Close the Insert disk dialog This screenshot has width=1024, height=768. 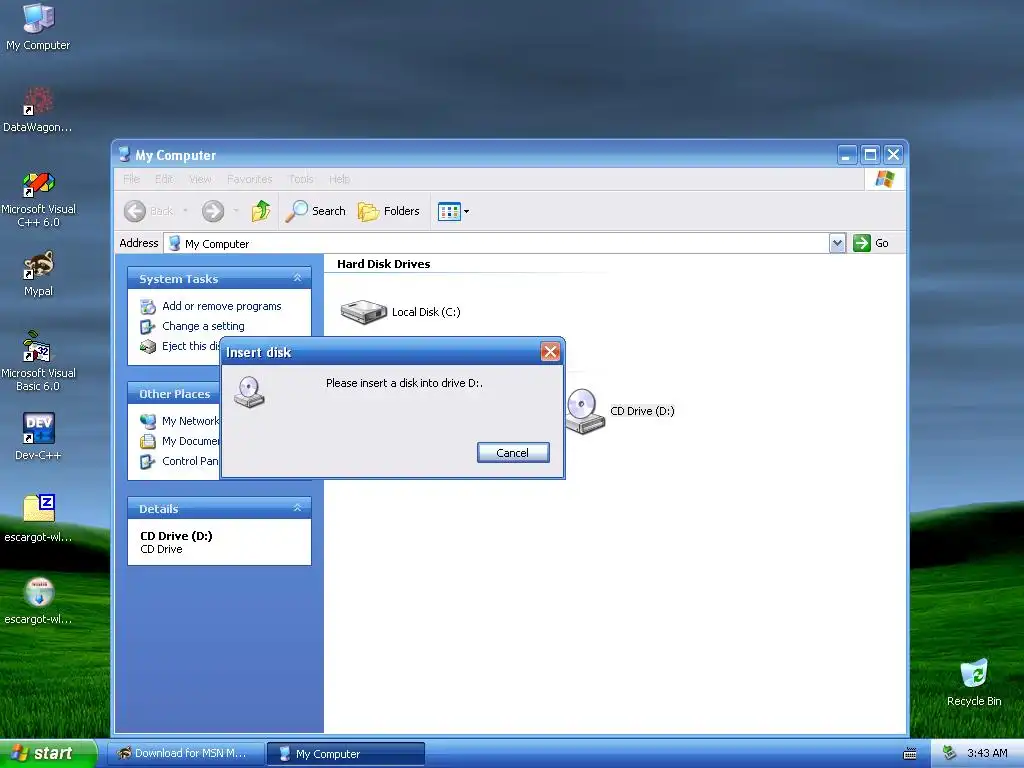click(550, 352)
